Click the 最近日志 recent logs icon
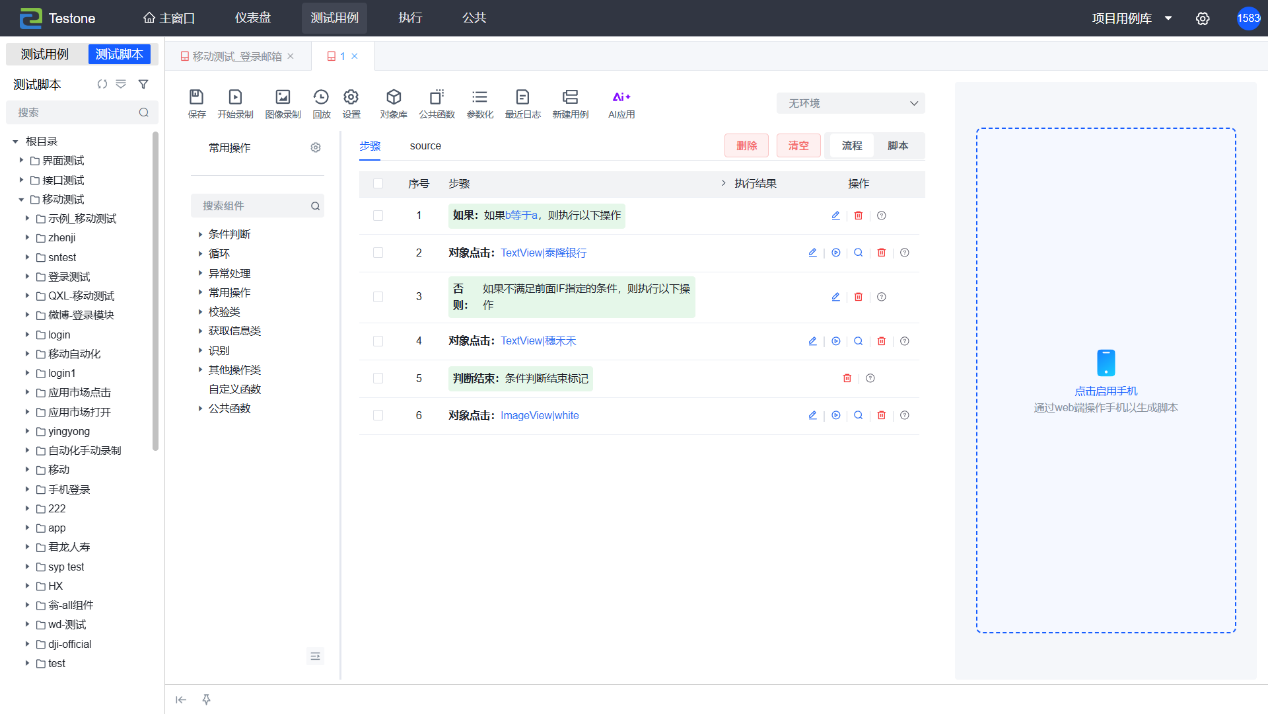 522,98
